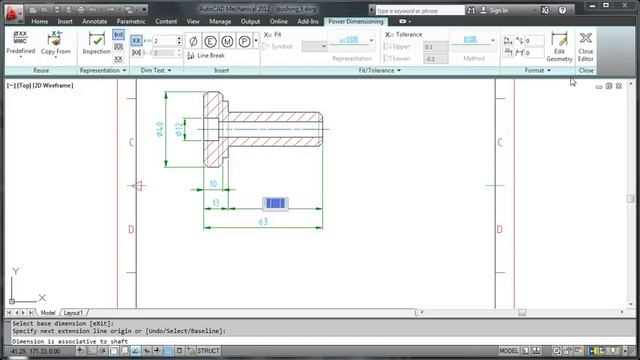Screen dimensions: 640x360
Task: Click the search keyword input box
Action: click(420, 11)
